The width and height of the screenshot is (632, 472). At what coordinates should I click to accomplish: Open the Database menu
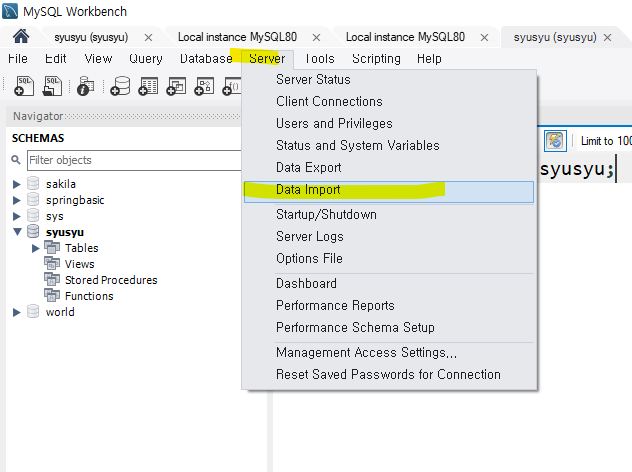[206, 59]
